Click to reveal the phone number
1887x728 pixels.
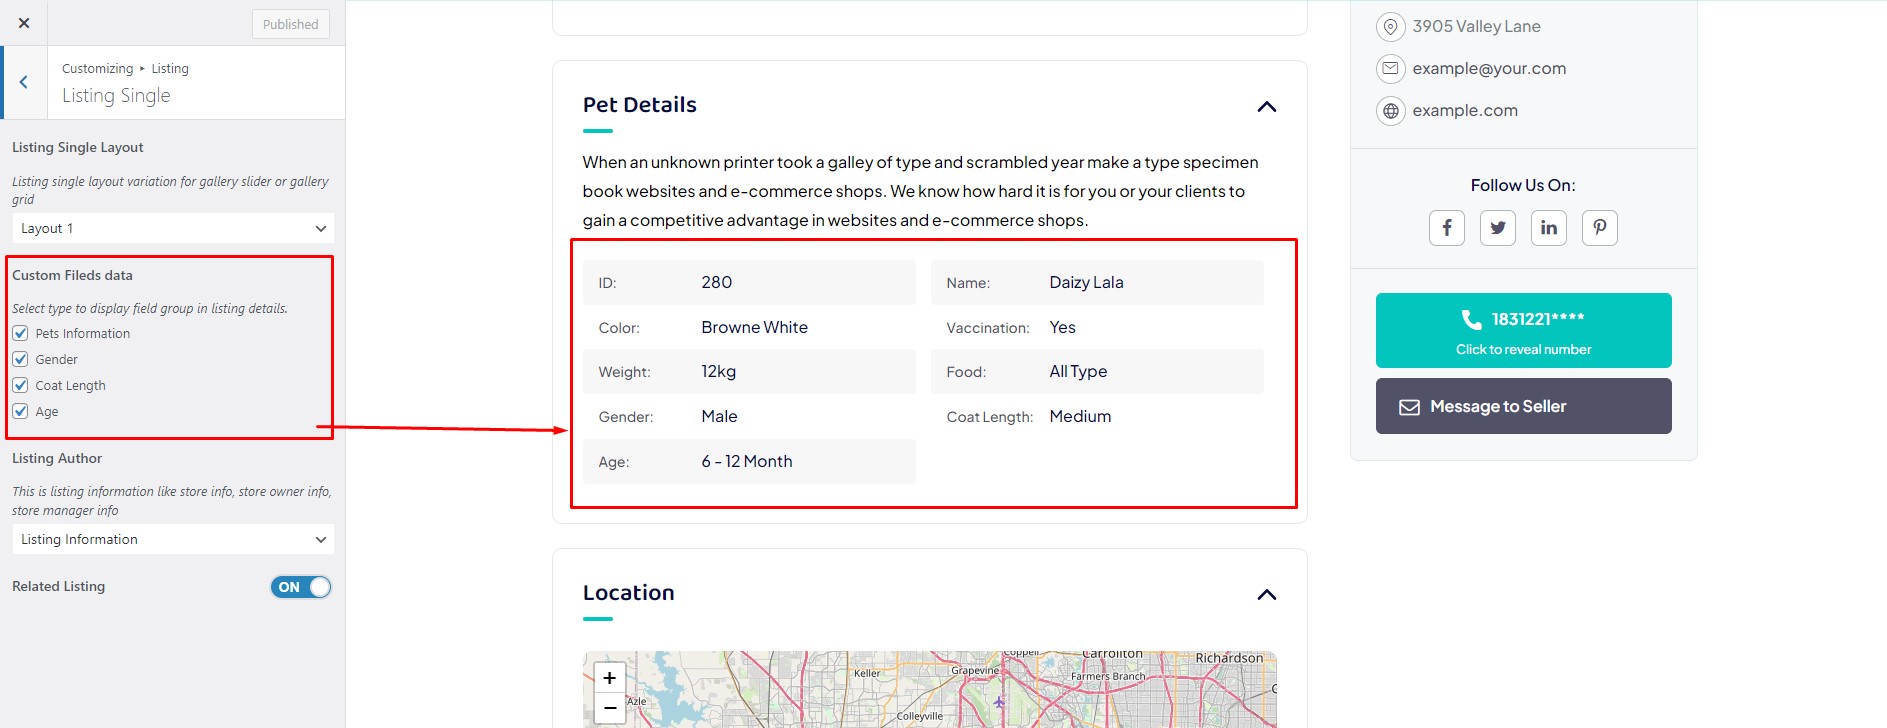[x=1523, y=330]
